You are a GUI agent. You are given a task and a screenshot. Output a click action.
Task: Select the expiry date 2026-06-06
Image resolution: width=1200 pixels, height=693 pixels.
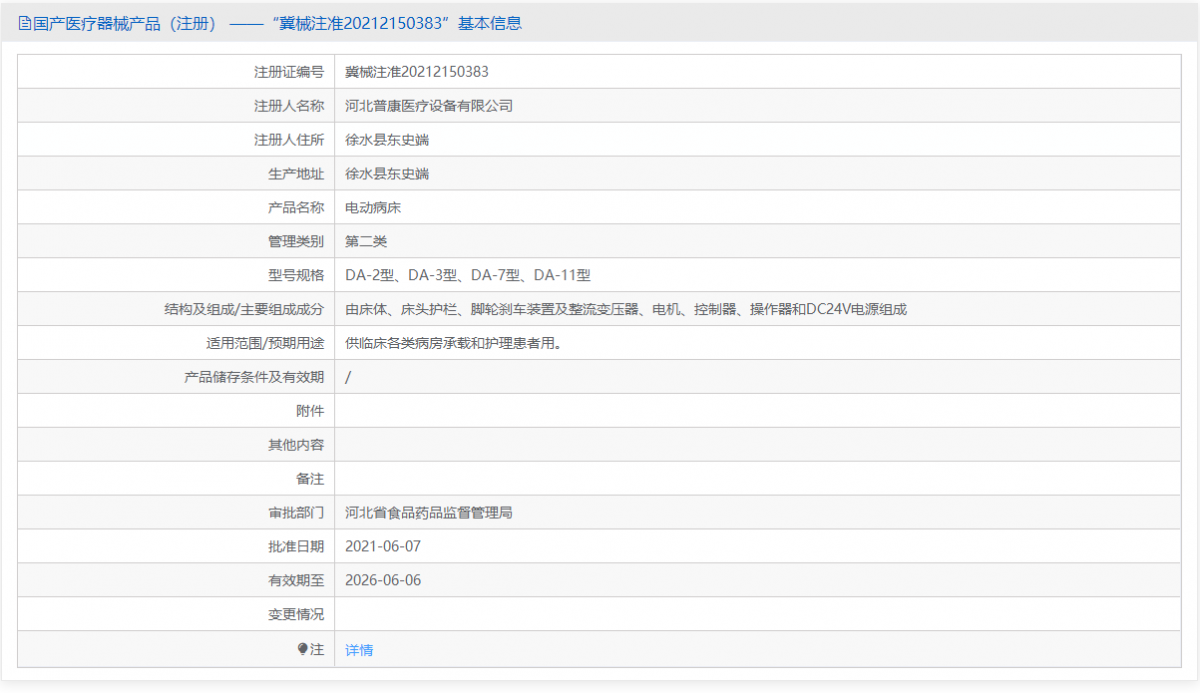[x=383, y=581]
